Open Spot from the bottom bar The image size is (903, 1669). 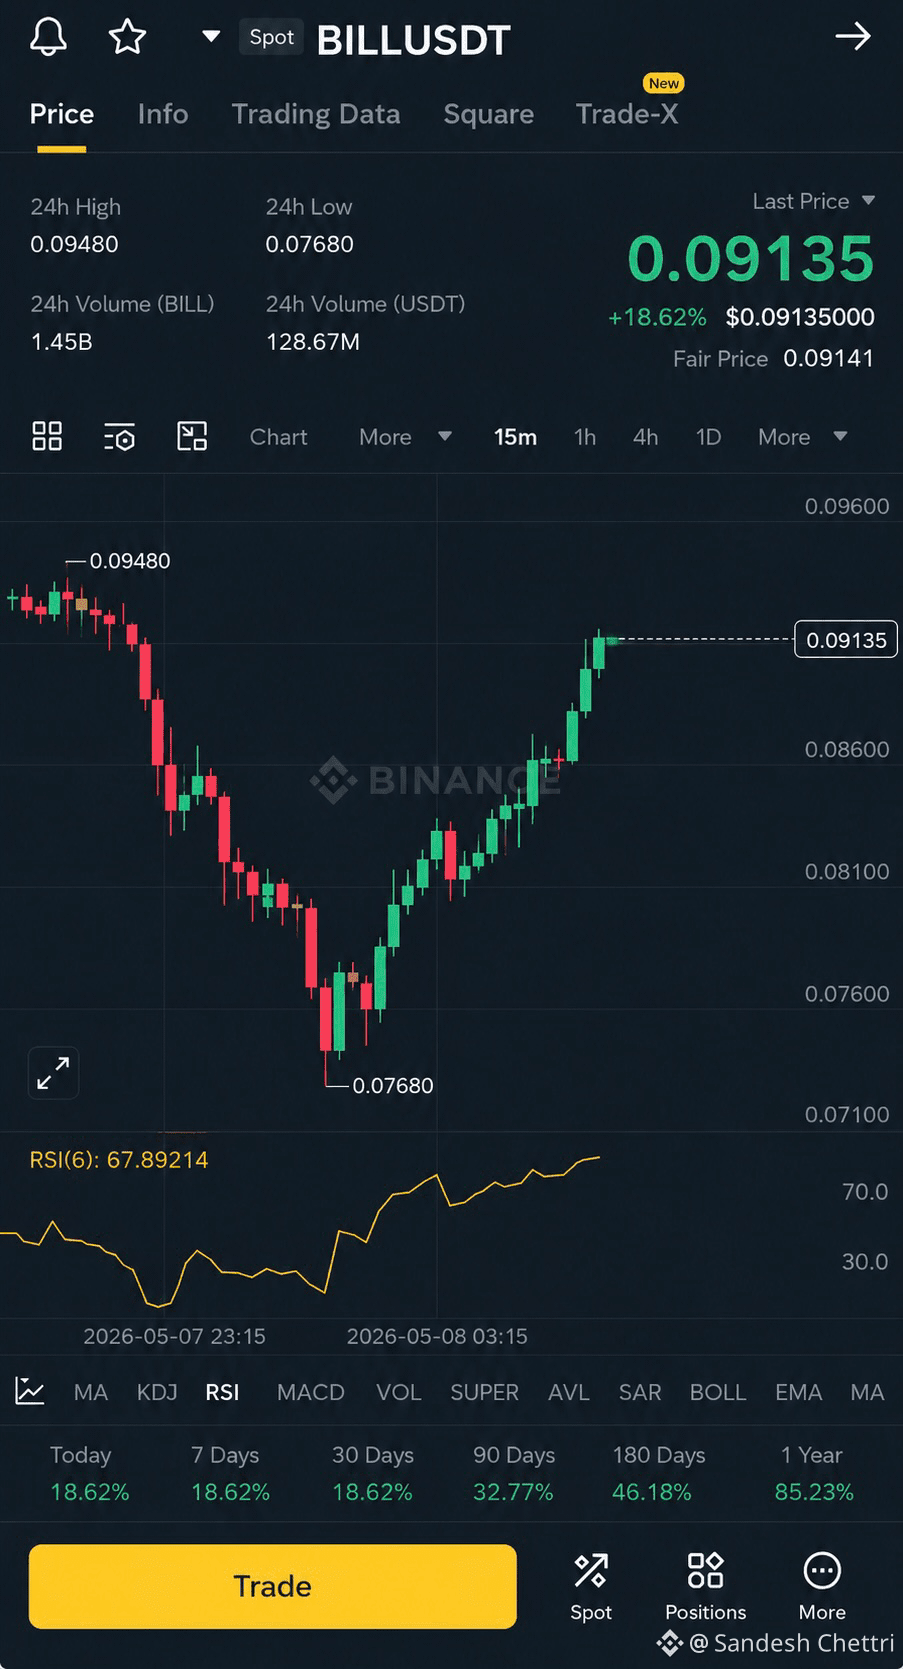click(x=590, y=1587)
